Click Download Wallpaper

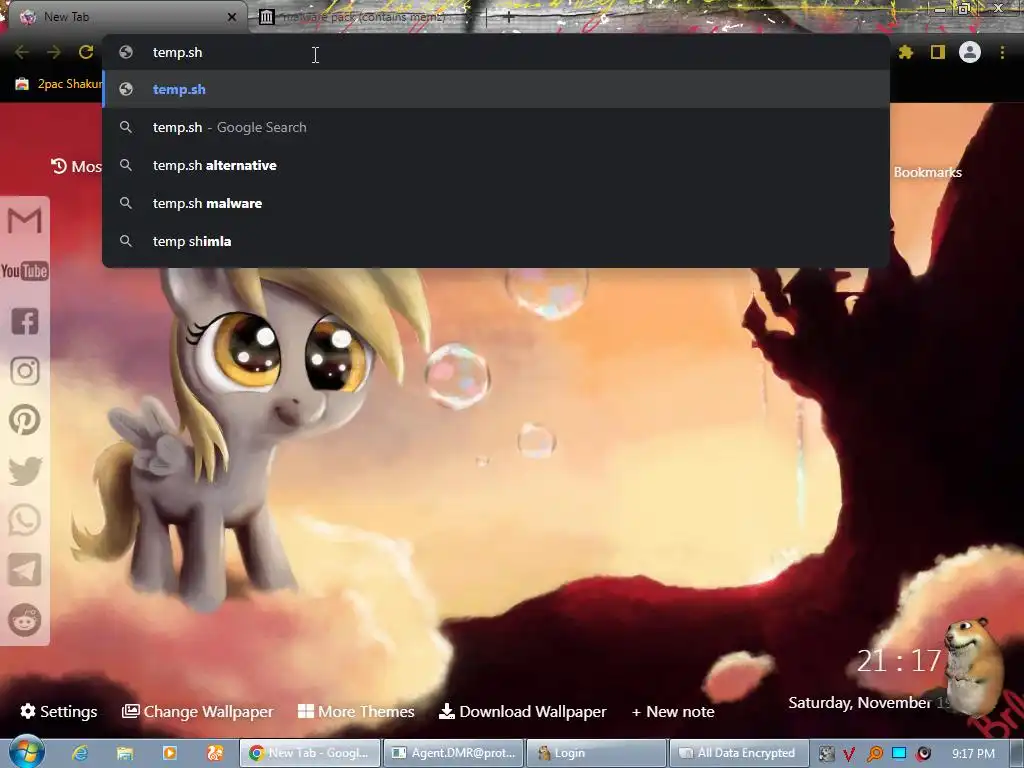coord(522,711)
